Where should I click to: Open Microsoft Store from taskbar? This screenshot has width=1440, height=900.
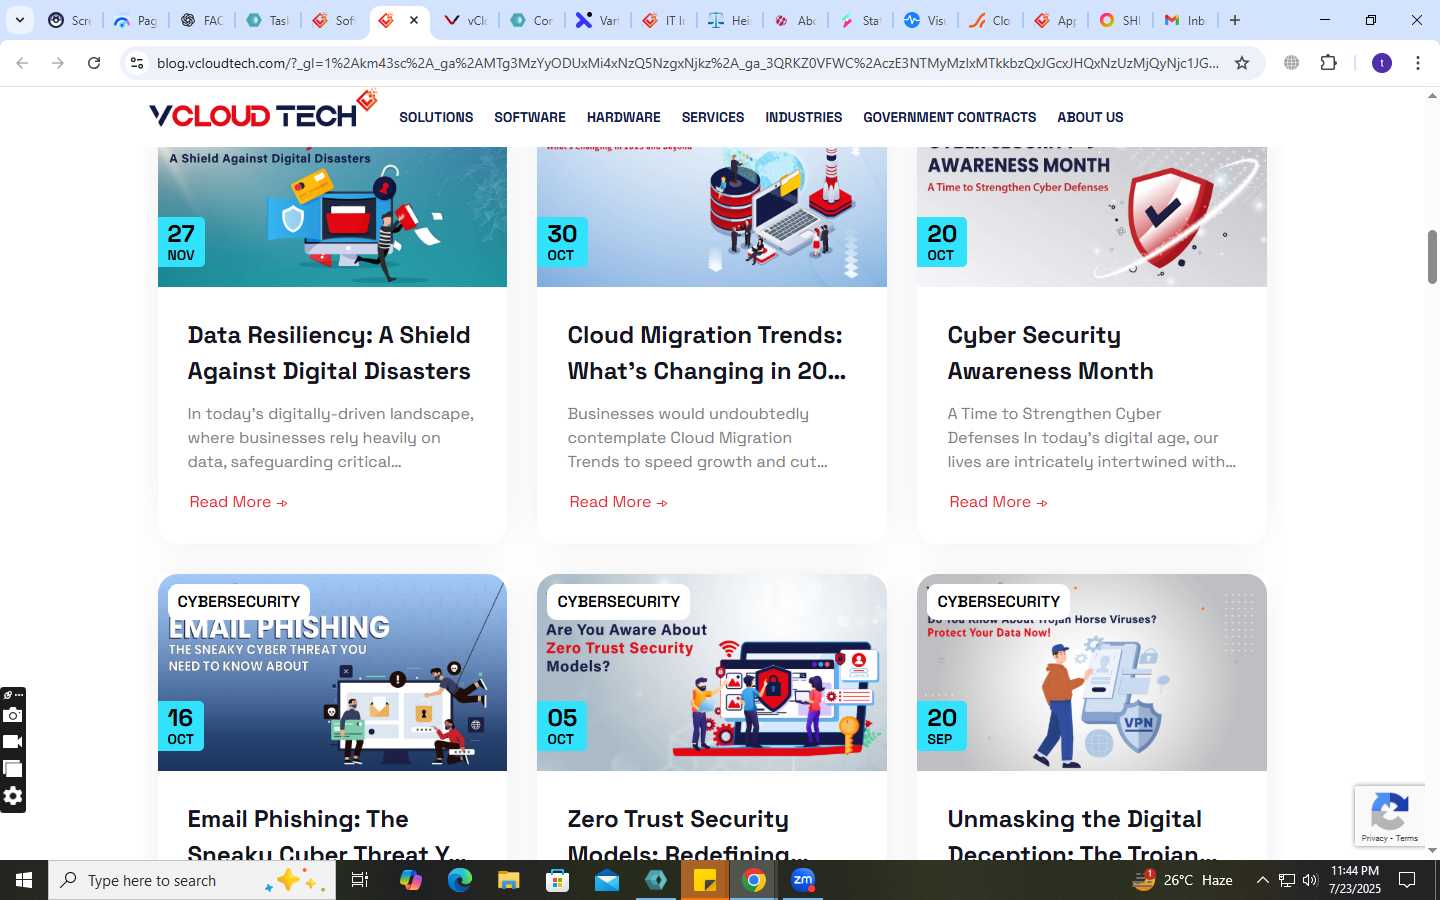click(x=557, y=880)
